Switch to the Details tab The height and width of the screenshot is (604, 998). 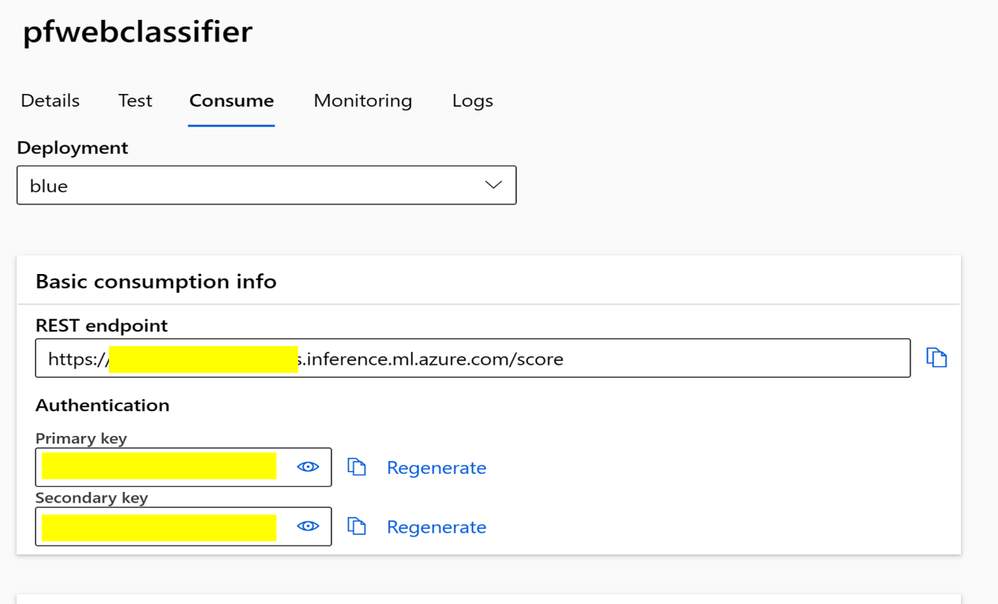coord(50,101)
